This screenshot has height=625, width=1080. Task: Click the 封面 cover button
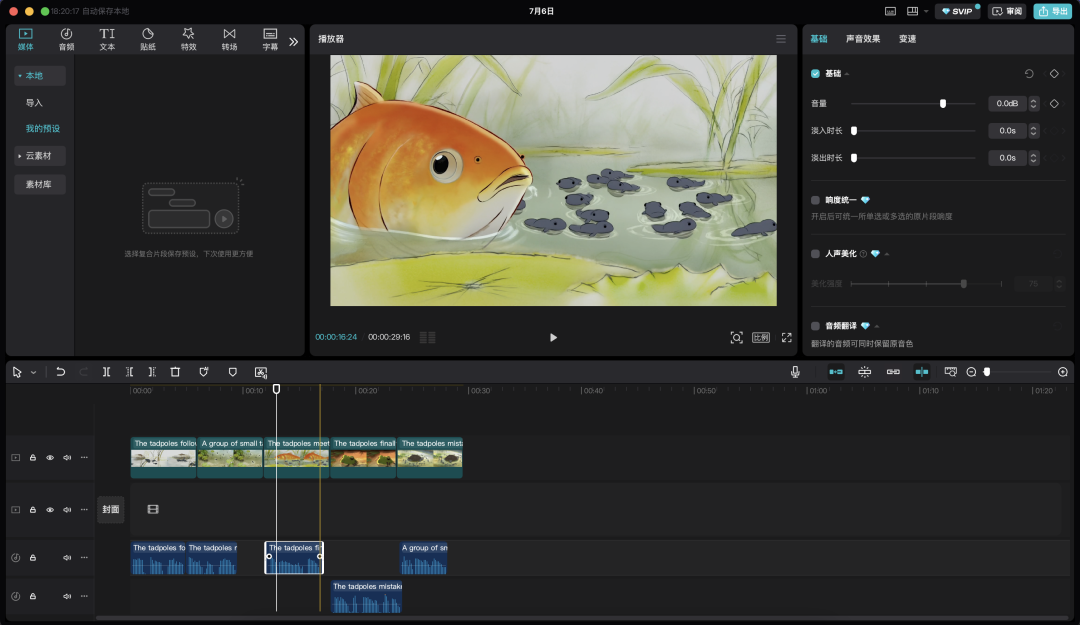coord(111,509)
